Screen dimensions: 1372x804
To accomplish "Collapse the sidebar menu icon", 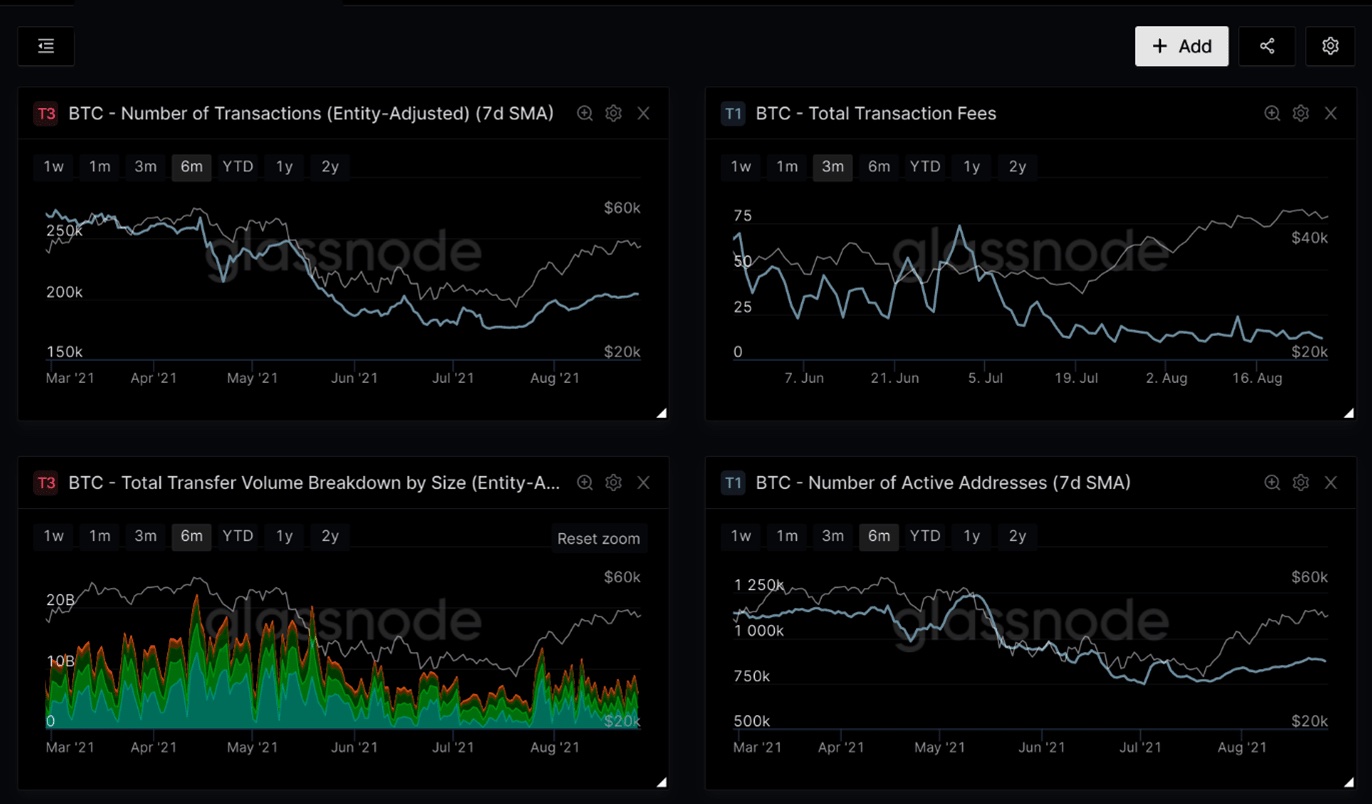I will [x=46, y=46].
